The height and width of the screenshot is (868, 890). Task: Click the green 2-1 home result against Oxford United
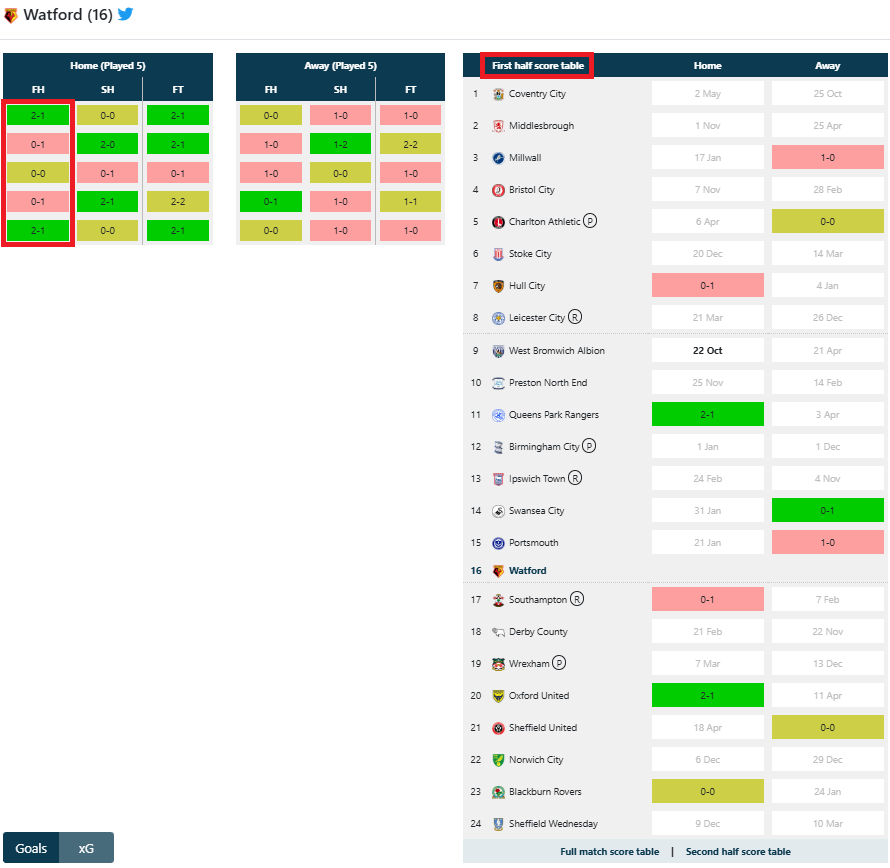(707, 696)
